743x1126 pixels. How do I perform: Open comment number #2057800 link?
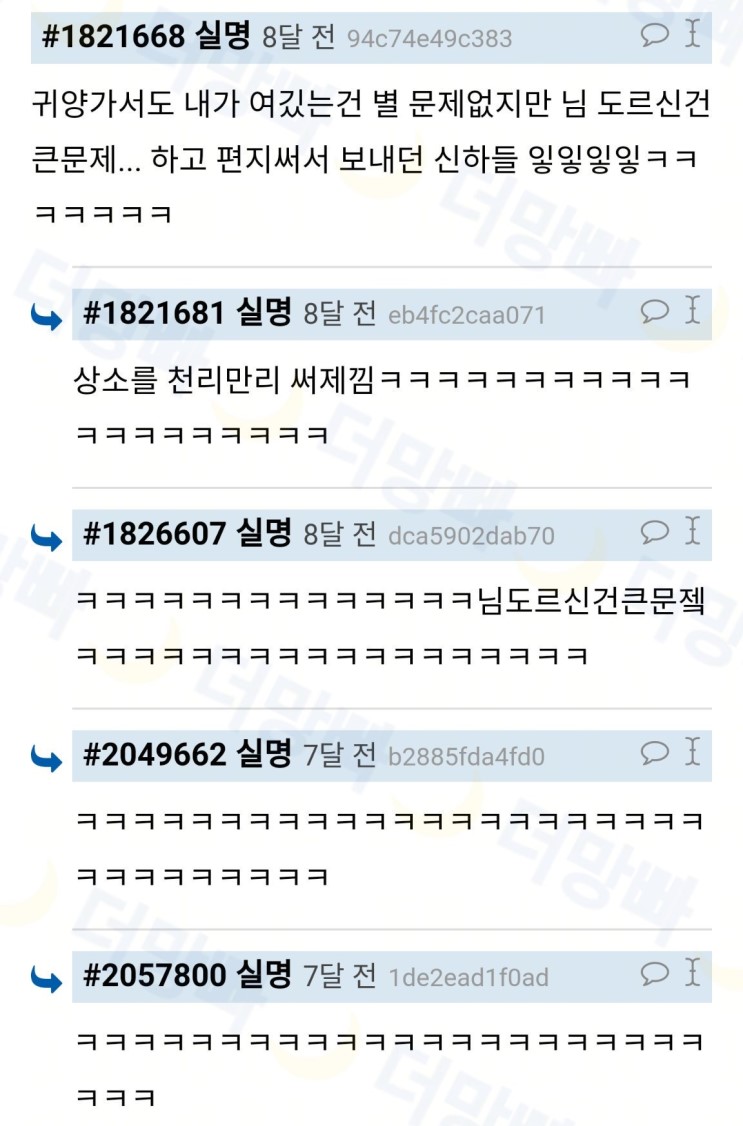pos(154,975)
